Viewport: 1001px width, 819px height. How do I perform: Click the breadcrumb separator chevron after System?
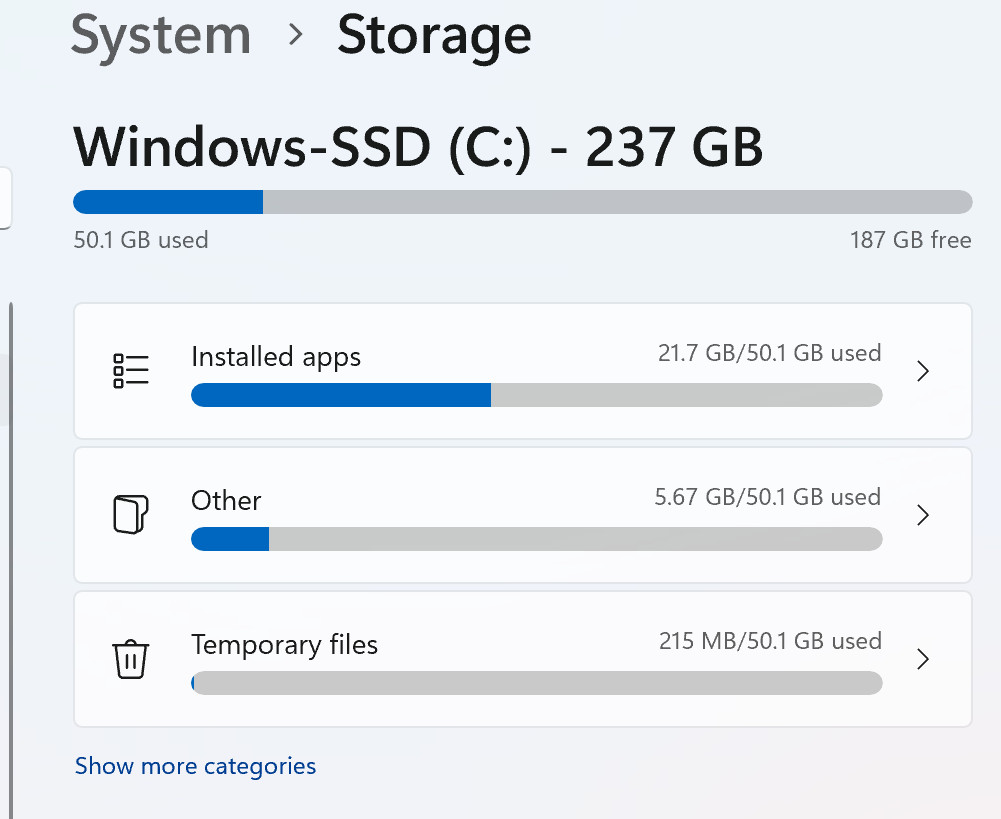pos(295,34)
